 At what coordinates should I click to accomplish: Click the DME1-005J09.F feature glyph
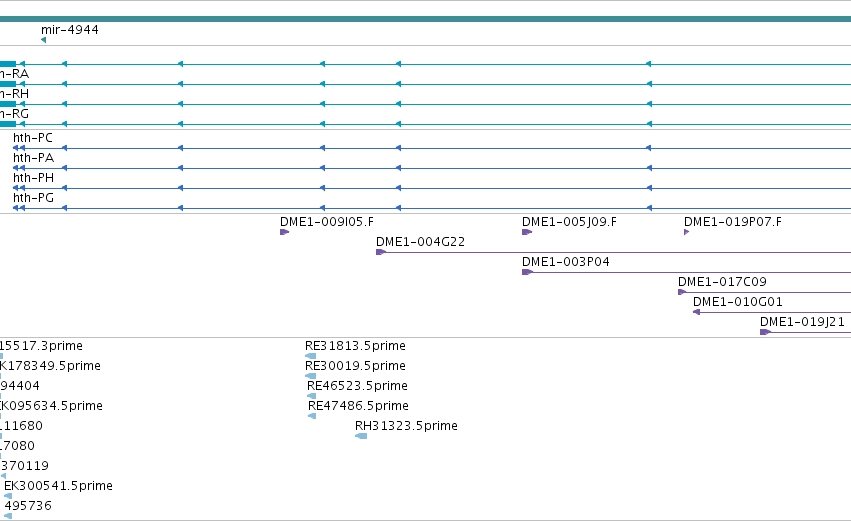click(x=526, y=232)
